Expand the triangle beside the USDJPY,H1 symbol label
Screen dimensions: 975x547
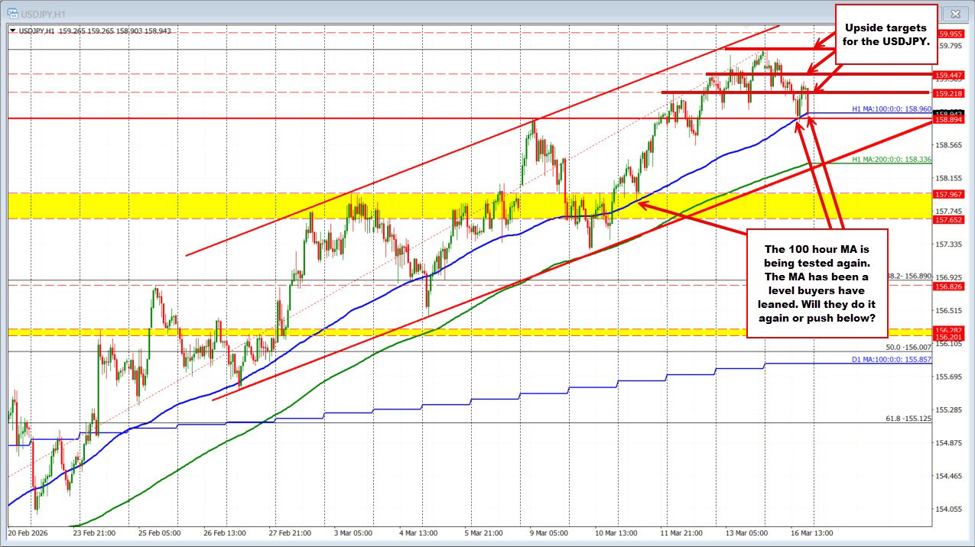click(11, 31)
